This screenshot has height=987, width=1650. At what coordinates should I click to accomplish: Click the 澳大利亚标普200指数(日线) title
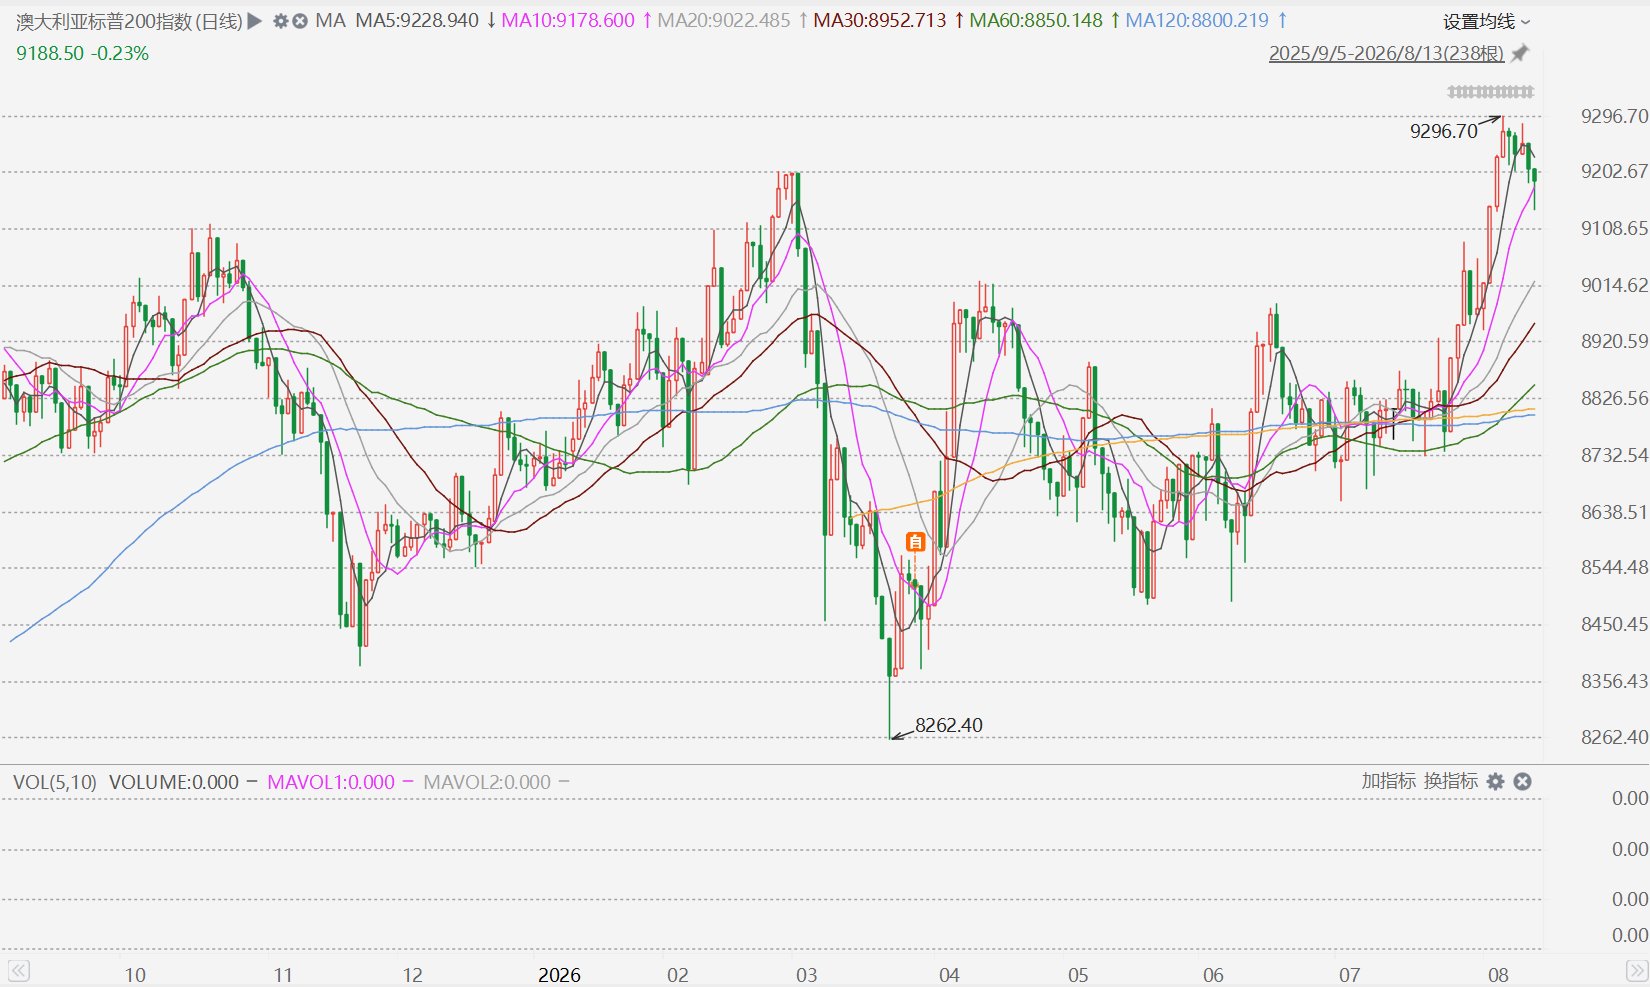[x=129, y=21]
